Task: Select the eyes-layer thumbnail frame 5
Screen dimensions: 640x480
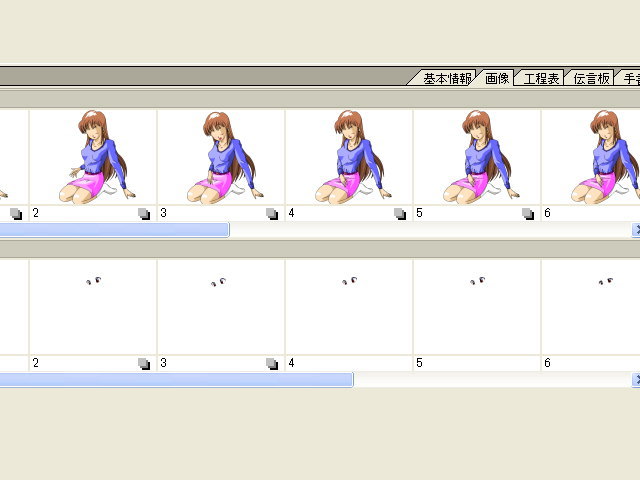Action: click(x=477, y=307)
